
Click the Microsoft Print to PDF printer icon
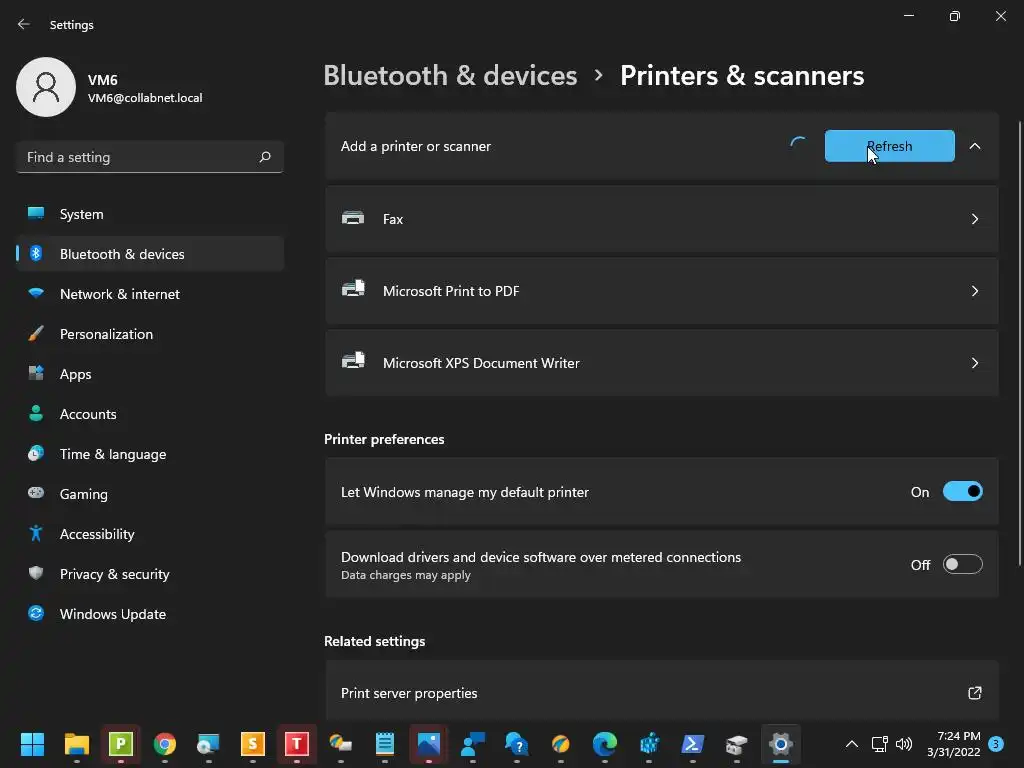pos(353,291)
